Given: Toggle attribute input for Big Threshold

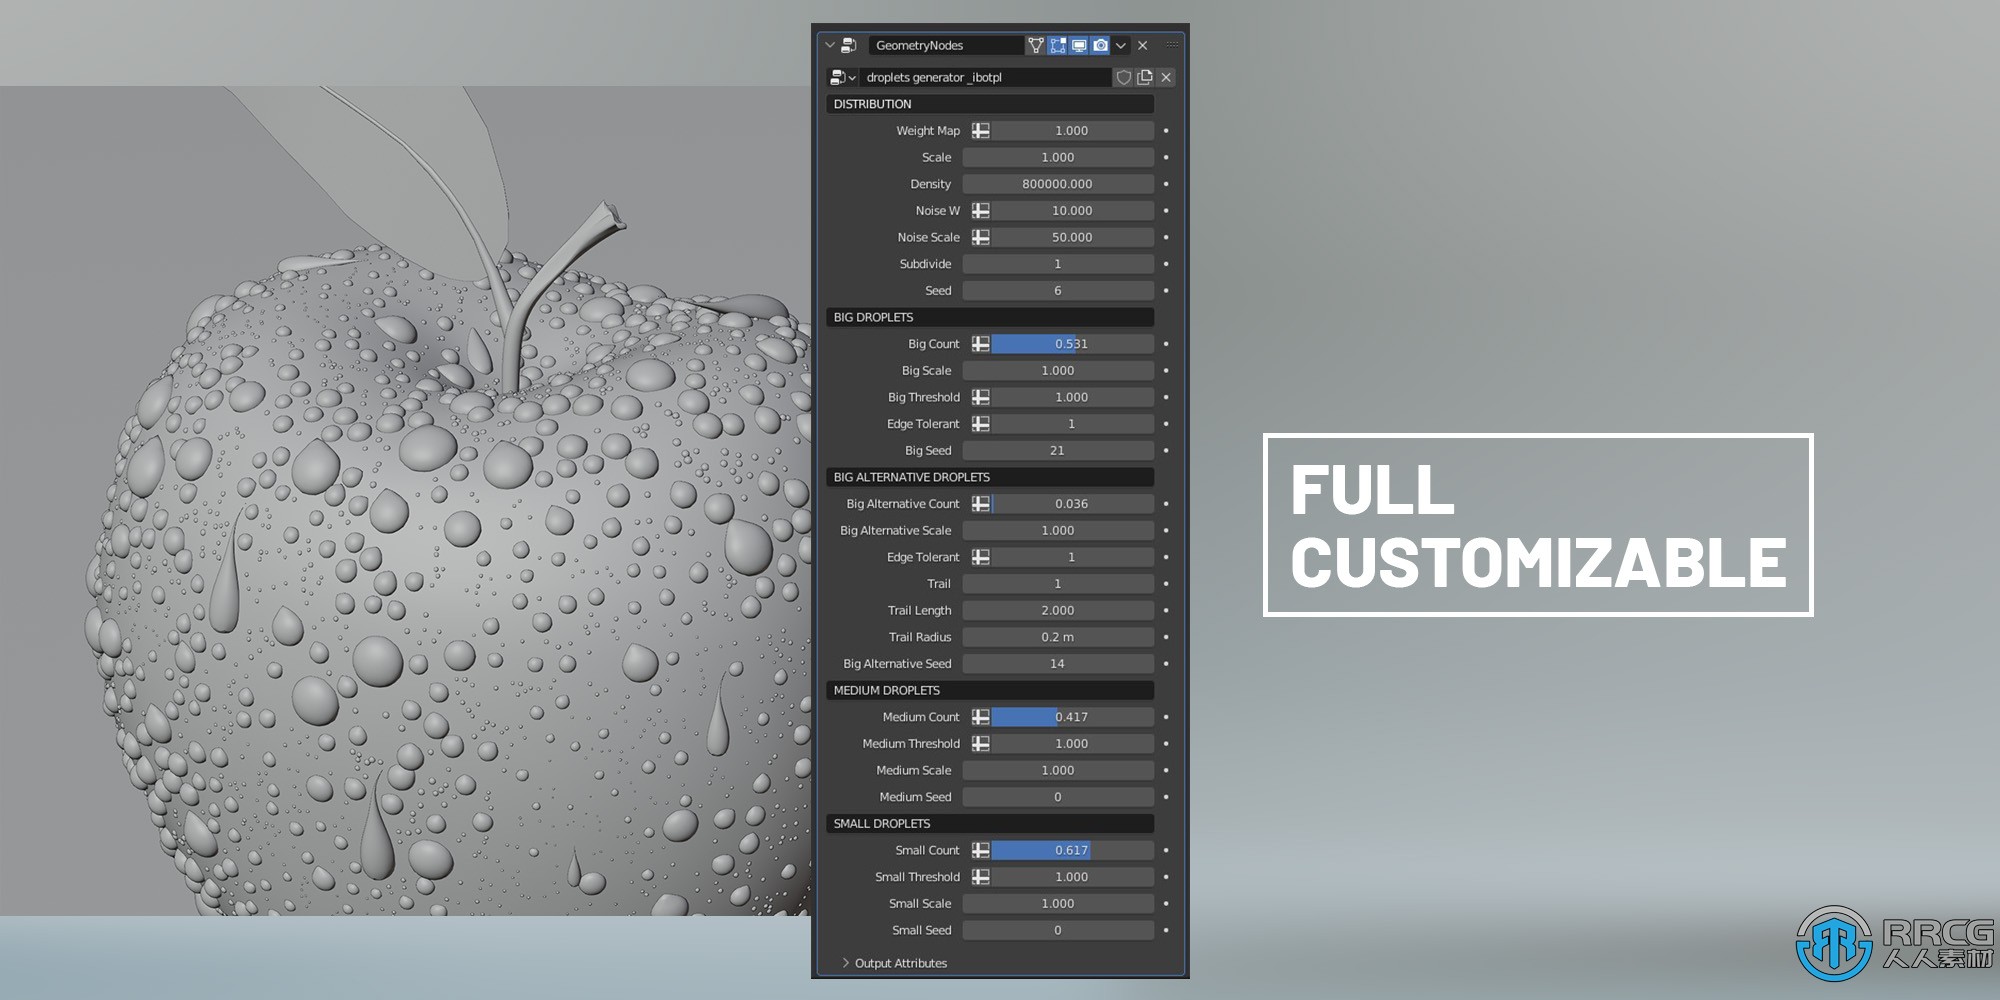Looking at the screenshot, I should tap(981, 397).
